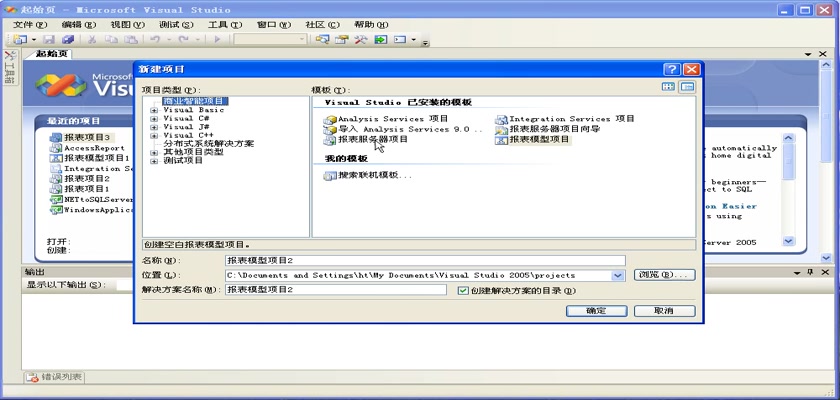The width and height of the screenshot is (840, 400).
Task: Click the Command Window toolbar icon
Action: tap(400, 40)
